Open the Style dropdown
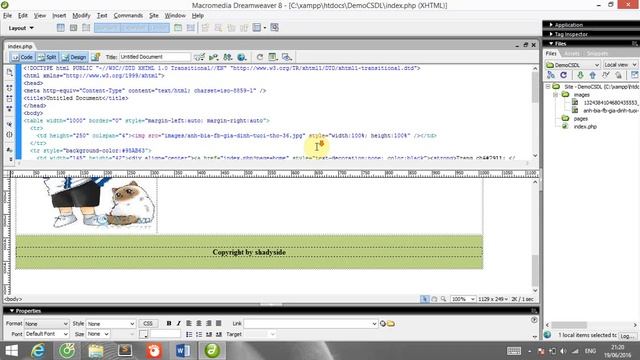Screen dimensions: 640x360 click(111, 324)
